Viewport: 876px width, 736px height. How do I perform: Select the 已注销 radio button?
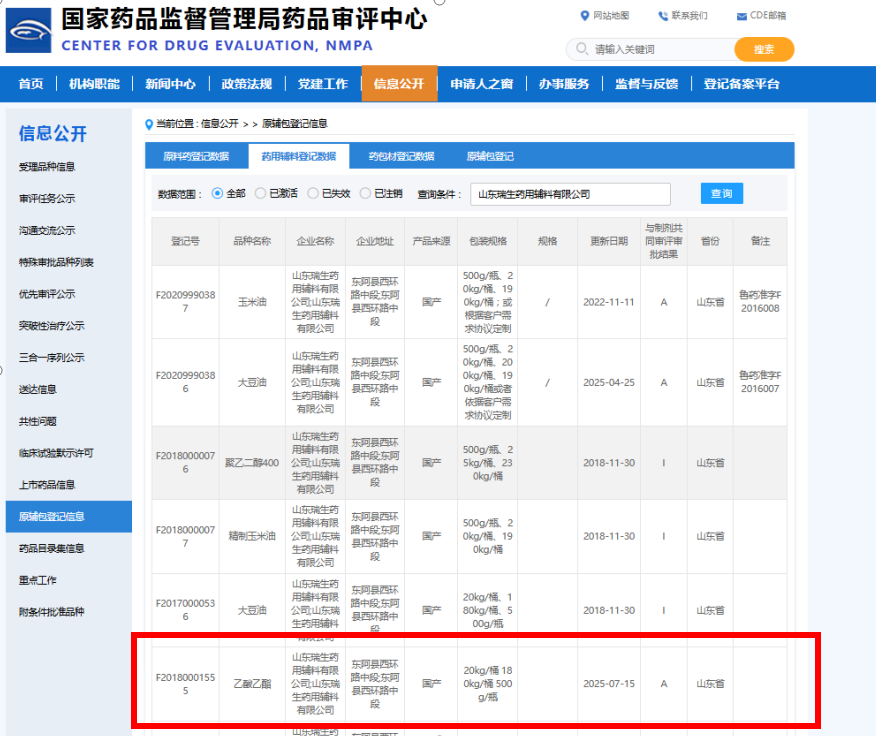[365, 193]
